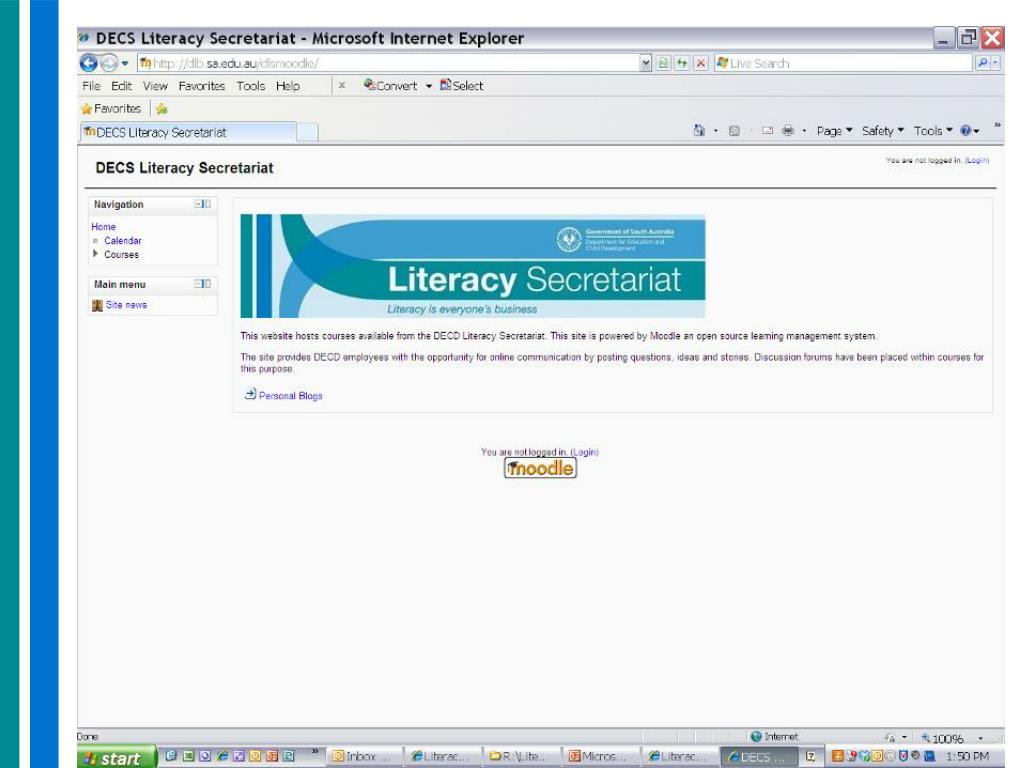This screenshot has height=768, width=1024.
Task: Click the Internet security zone indicator
Action: (x=775, y=737)
